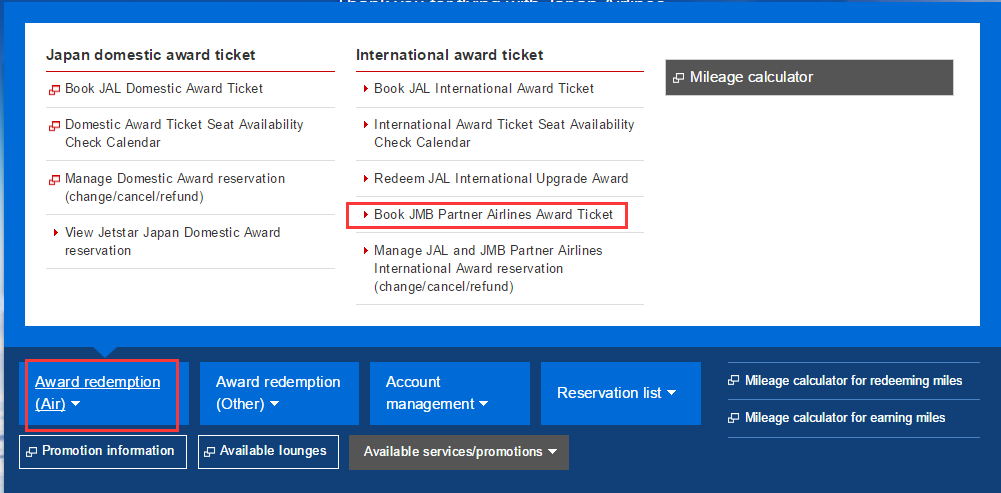The width and height of the screenshot is (1001, 493).
Task: Click the icon before Domestic Award Ticket Seat Availability
Action: 54,126
